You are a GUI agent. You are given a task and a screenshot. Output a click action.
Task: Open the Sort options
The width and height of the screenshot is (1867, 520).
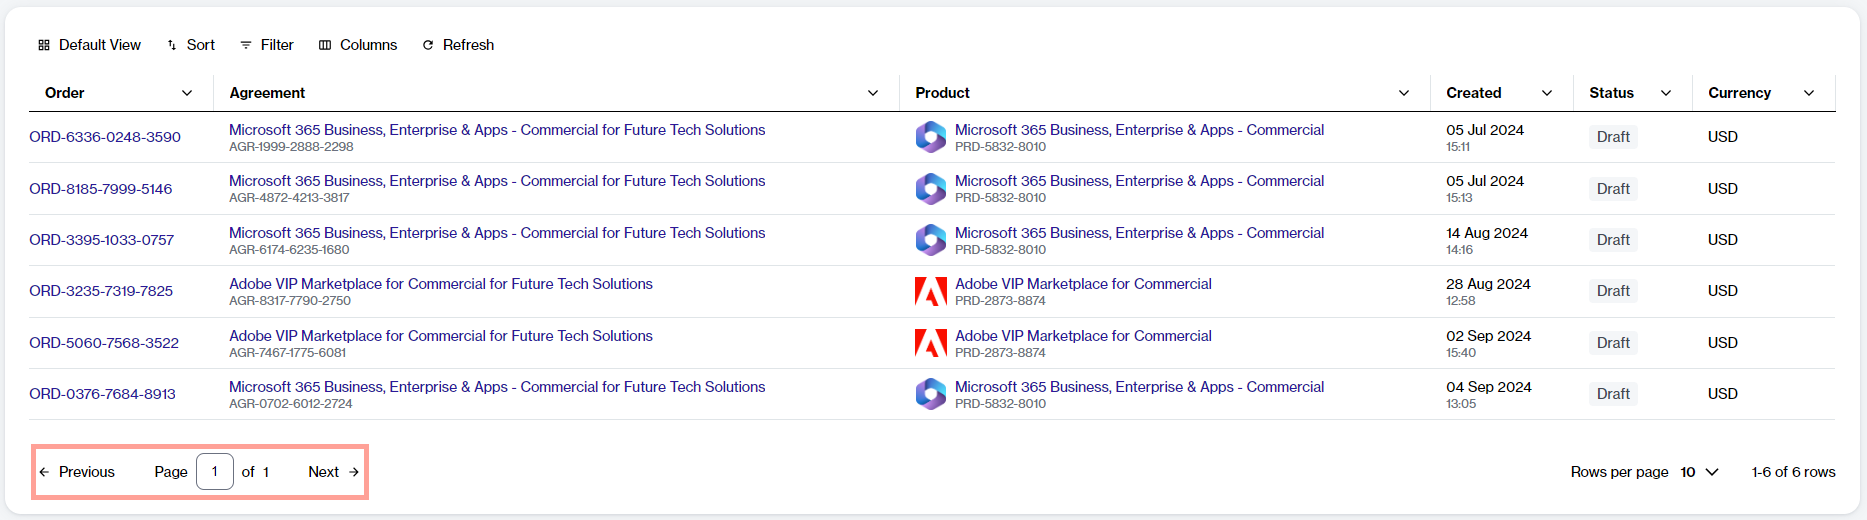click(x=191, y=45)
